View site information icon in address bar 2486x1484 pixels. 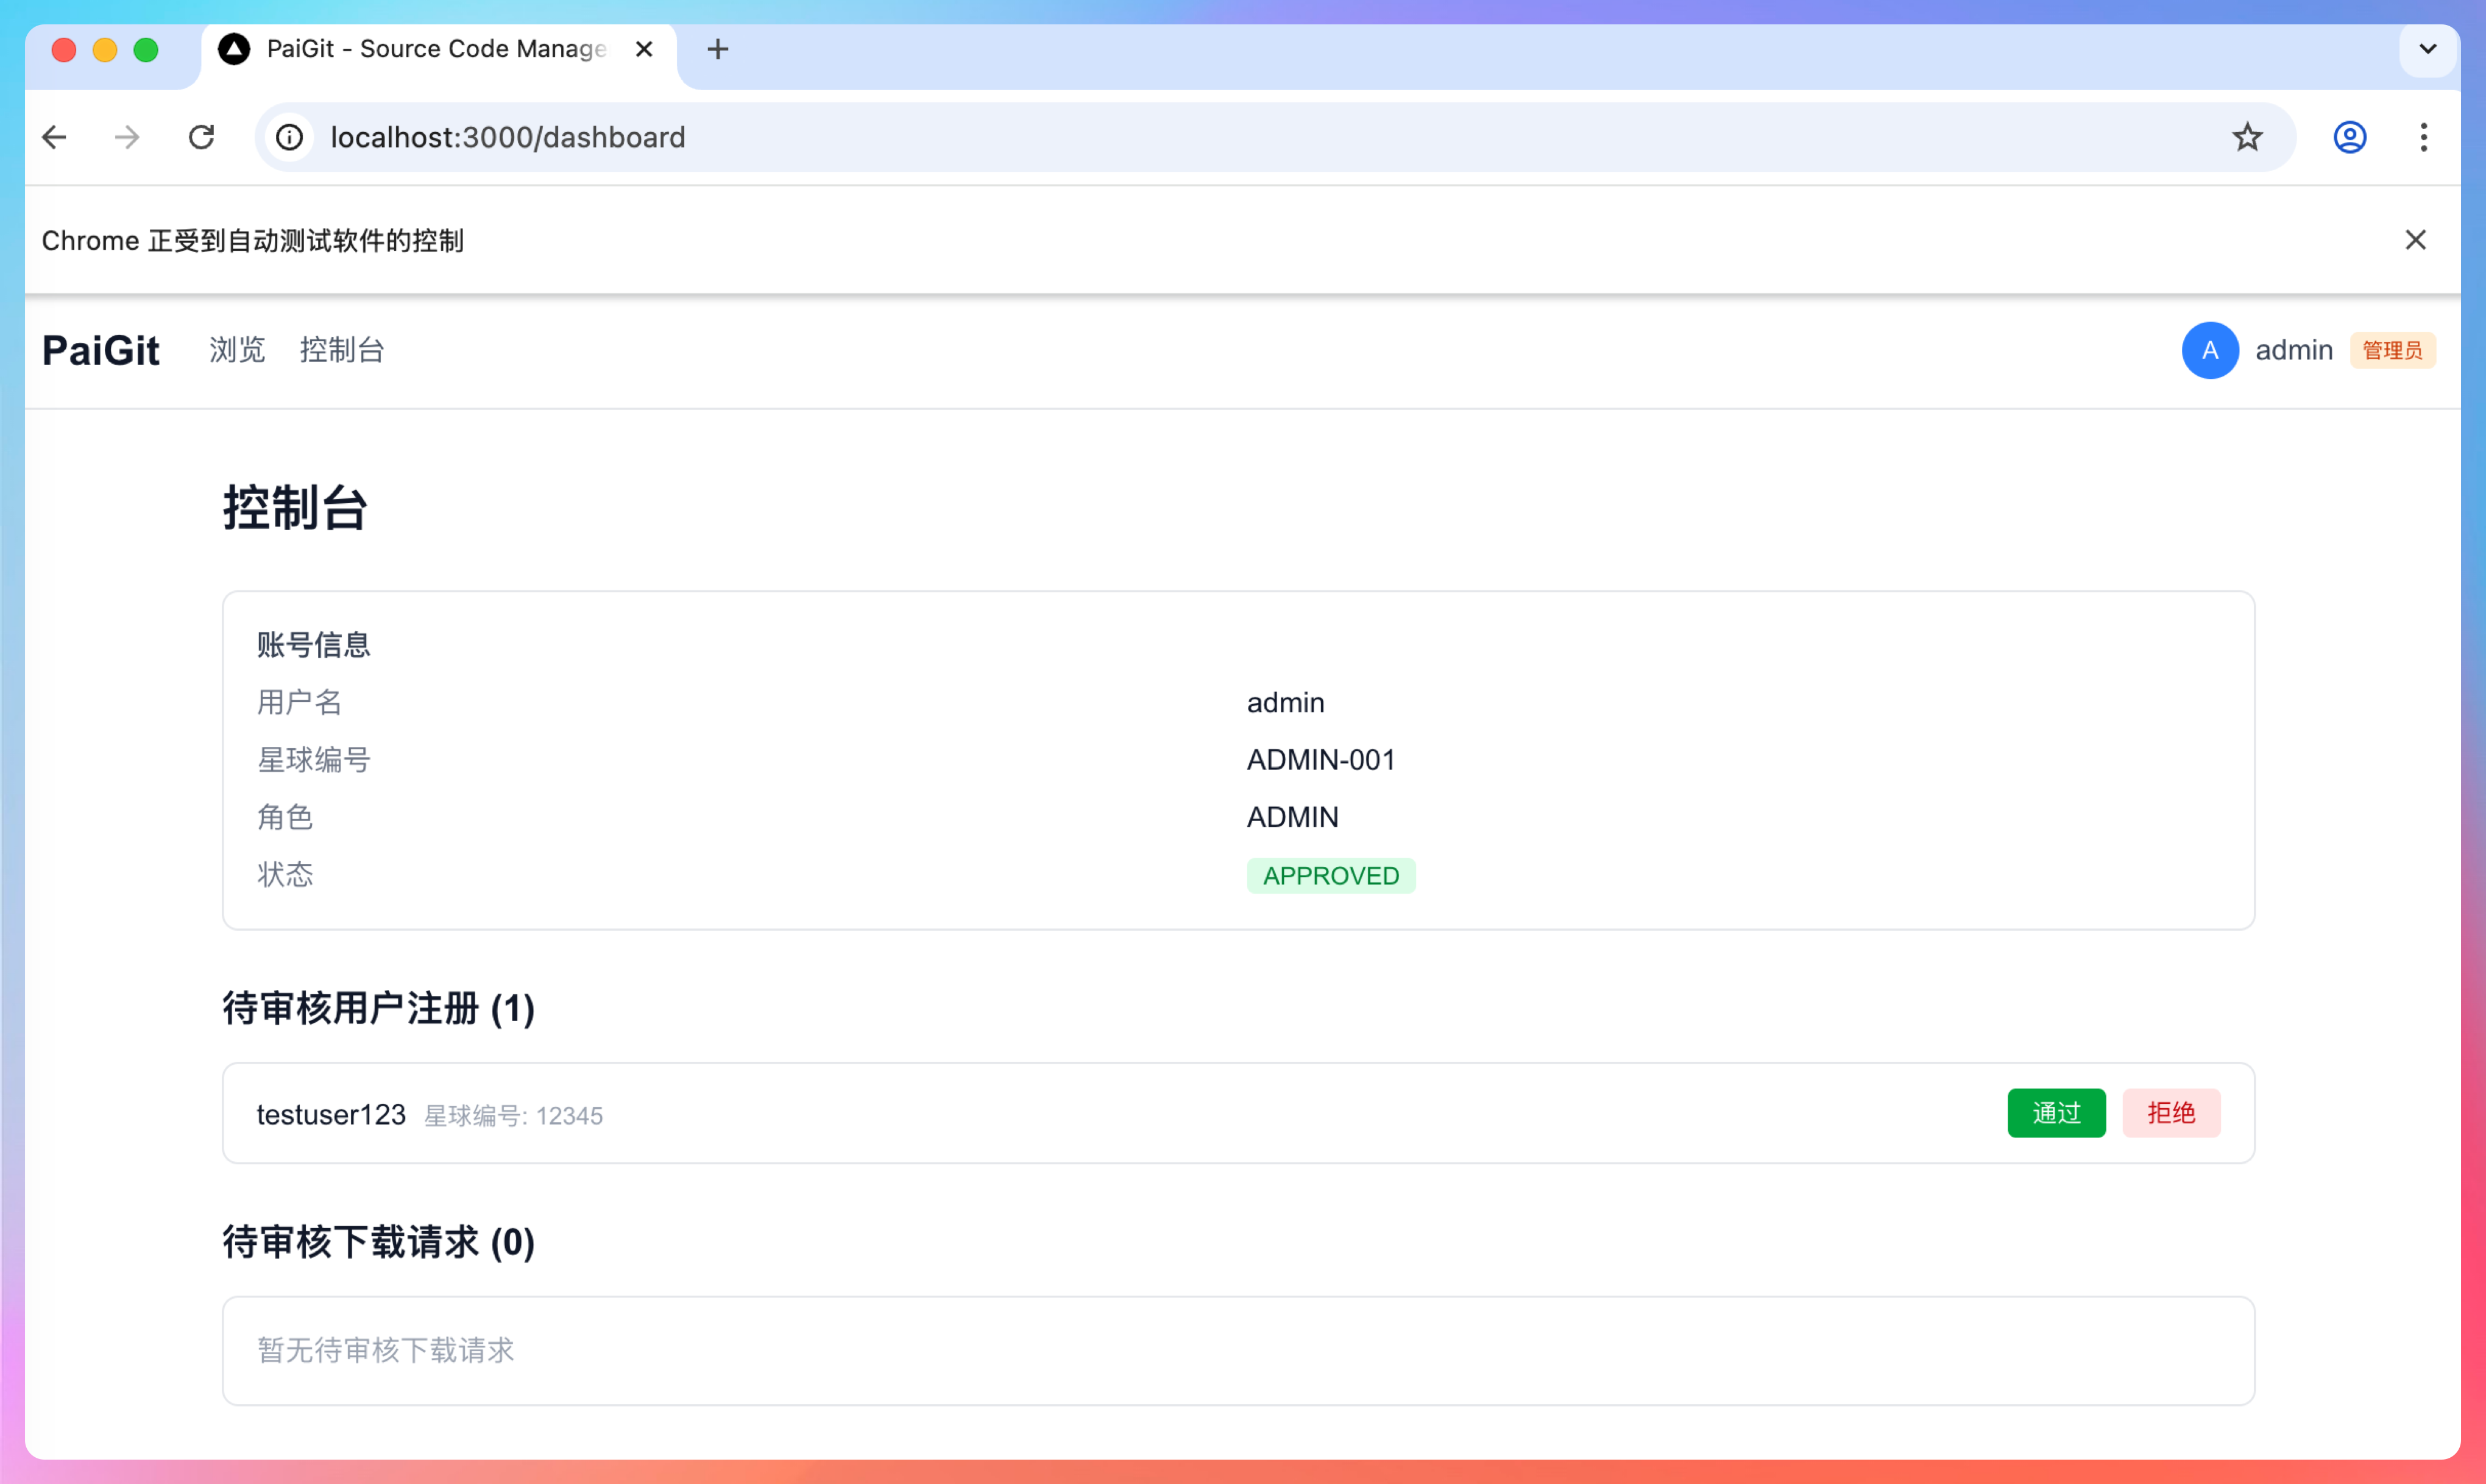[289, 137]
